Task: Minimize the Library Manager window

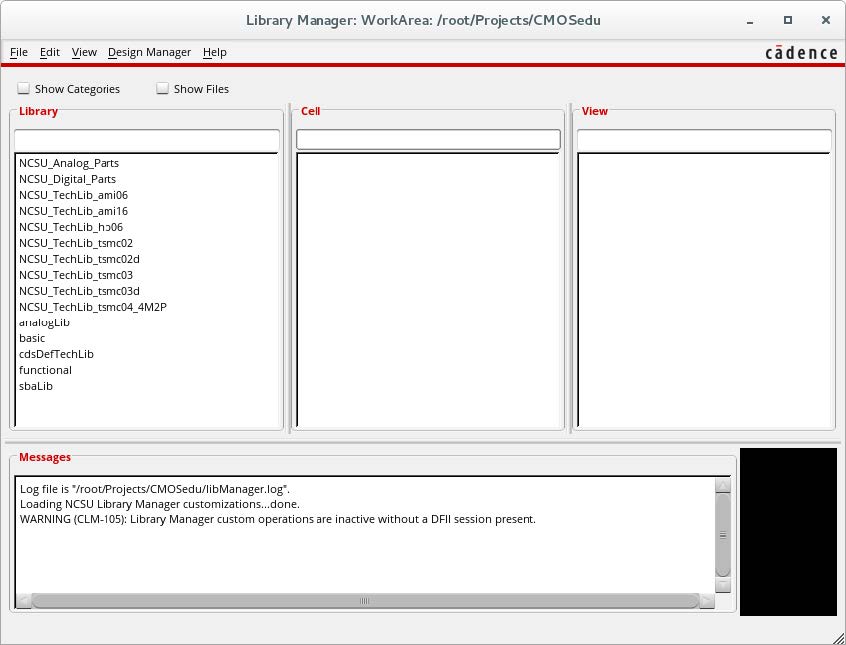Action: (750, 21)
